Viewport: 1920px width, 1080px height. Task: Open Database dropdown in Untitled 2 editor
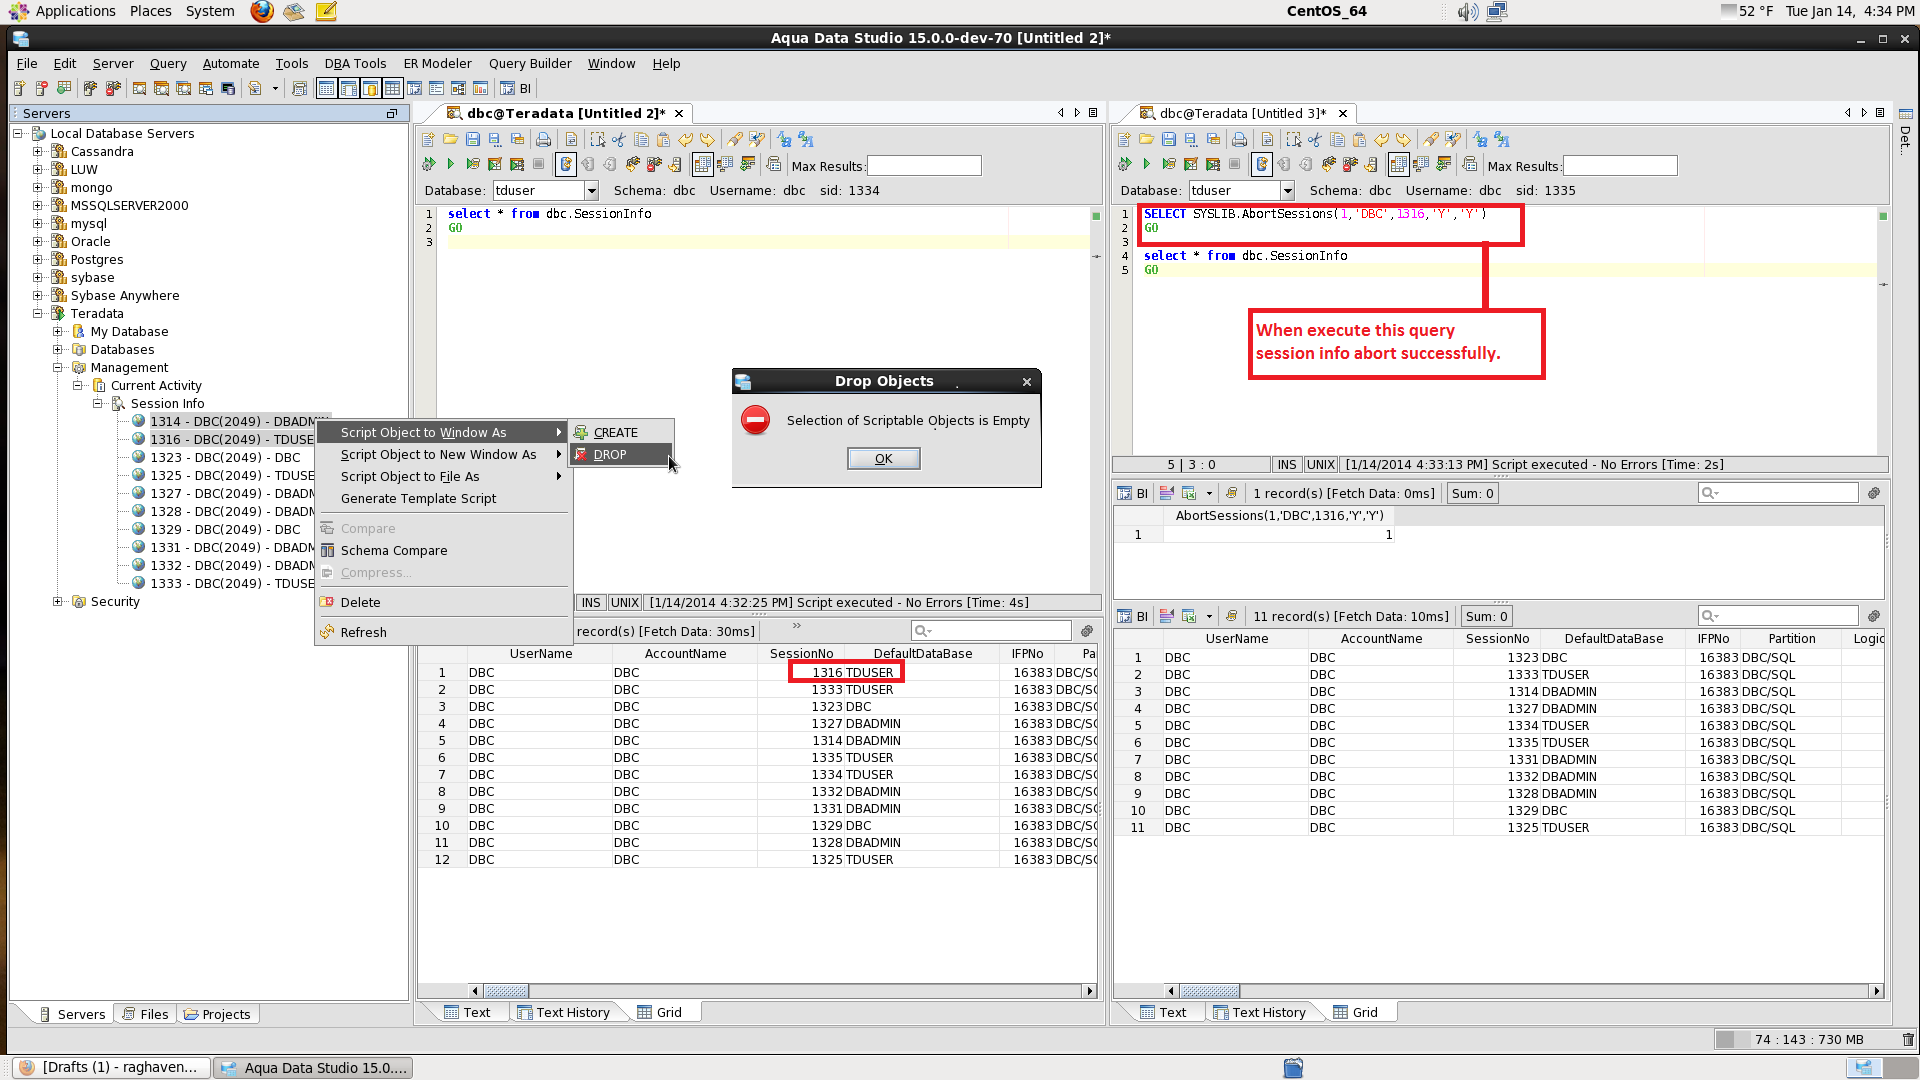pos(591,191)
